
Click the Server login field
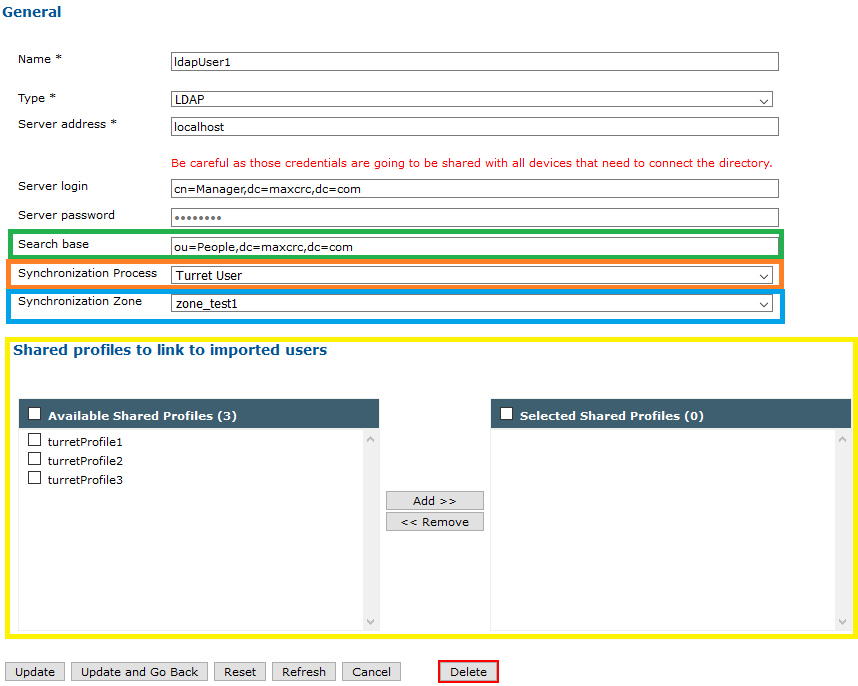click(474, 189)
